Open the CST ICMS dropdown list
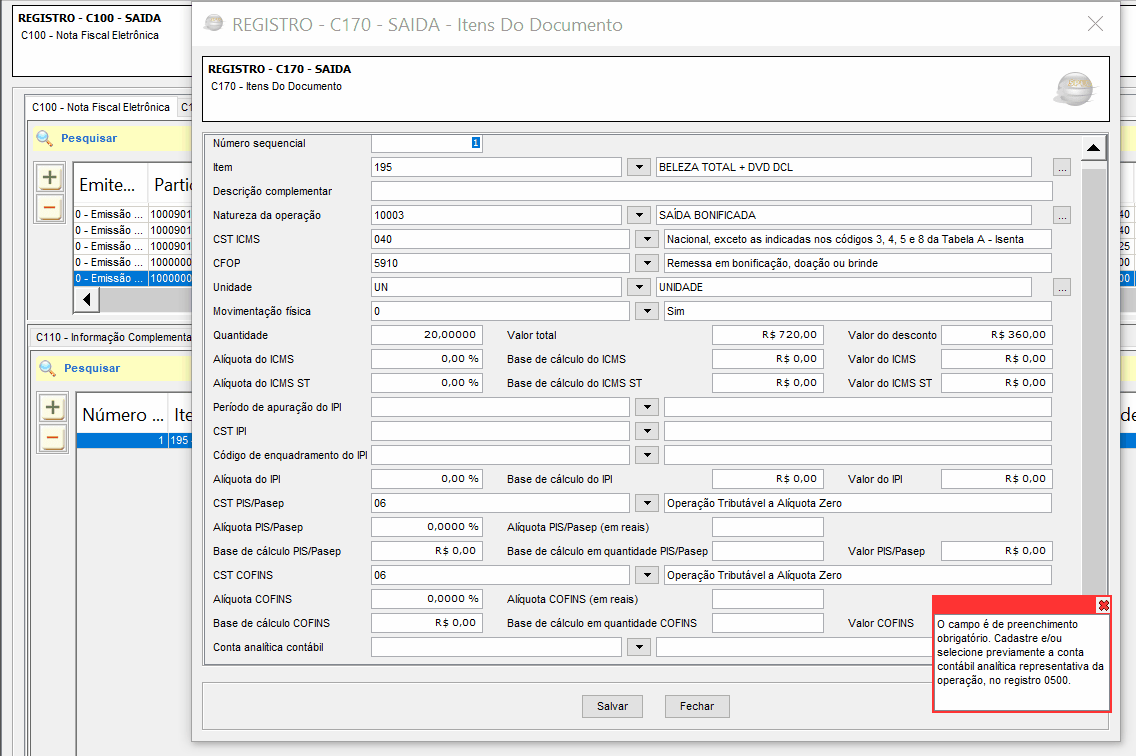 pos(647,239)
